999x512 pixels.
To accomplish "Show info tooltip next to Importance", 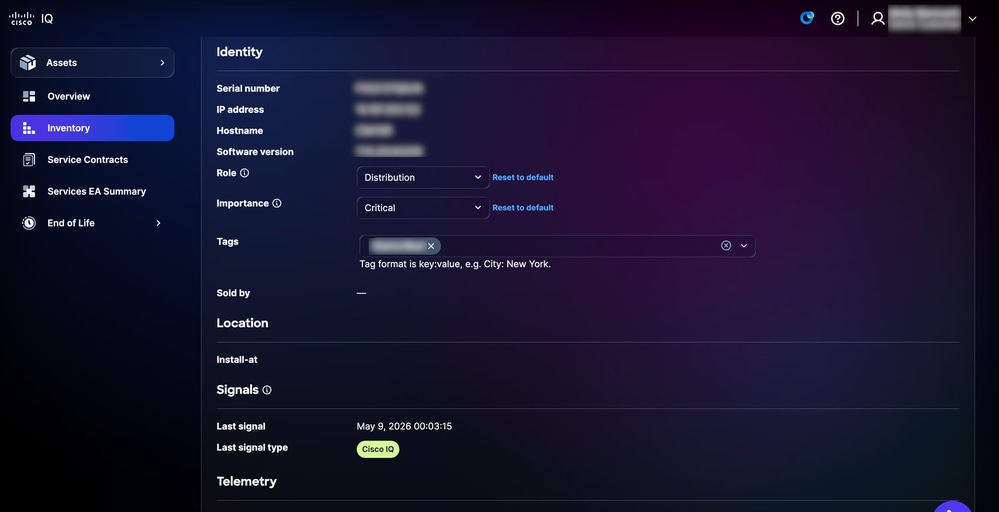I will (x=277, y=203).
